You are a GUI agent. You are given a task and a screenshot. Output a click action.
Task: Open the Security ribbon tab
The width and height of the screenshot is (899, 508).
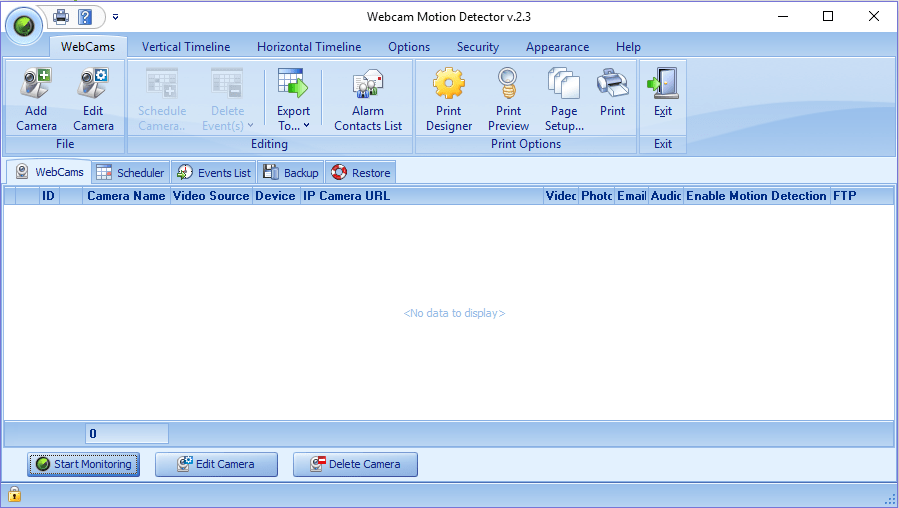[478, 47]
